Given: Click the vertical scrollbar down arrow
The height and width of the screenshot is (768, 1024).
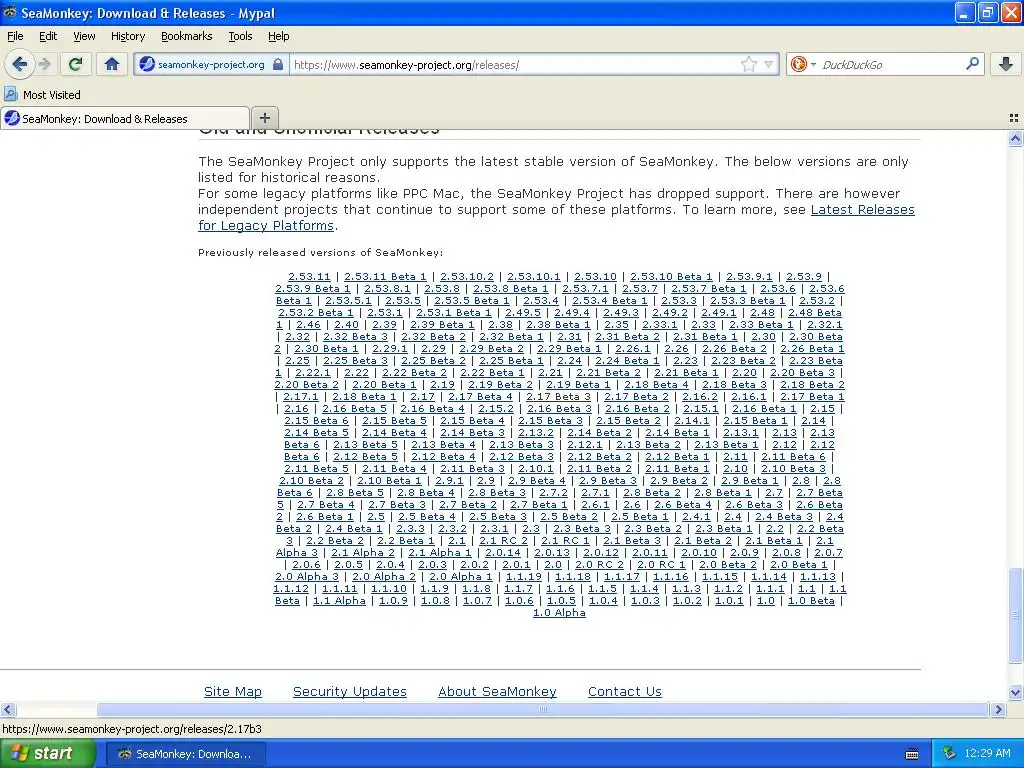Looking at the screenshot, I should coord(1016,692).
